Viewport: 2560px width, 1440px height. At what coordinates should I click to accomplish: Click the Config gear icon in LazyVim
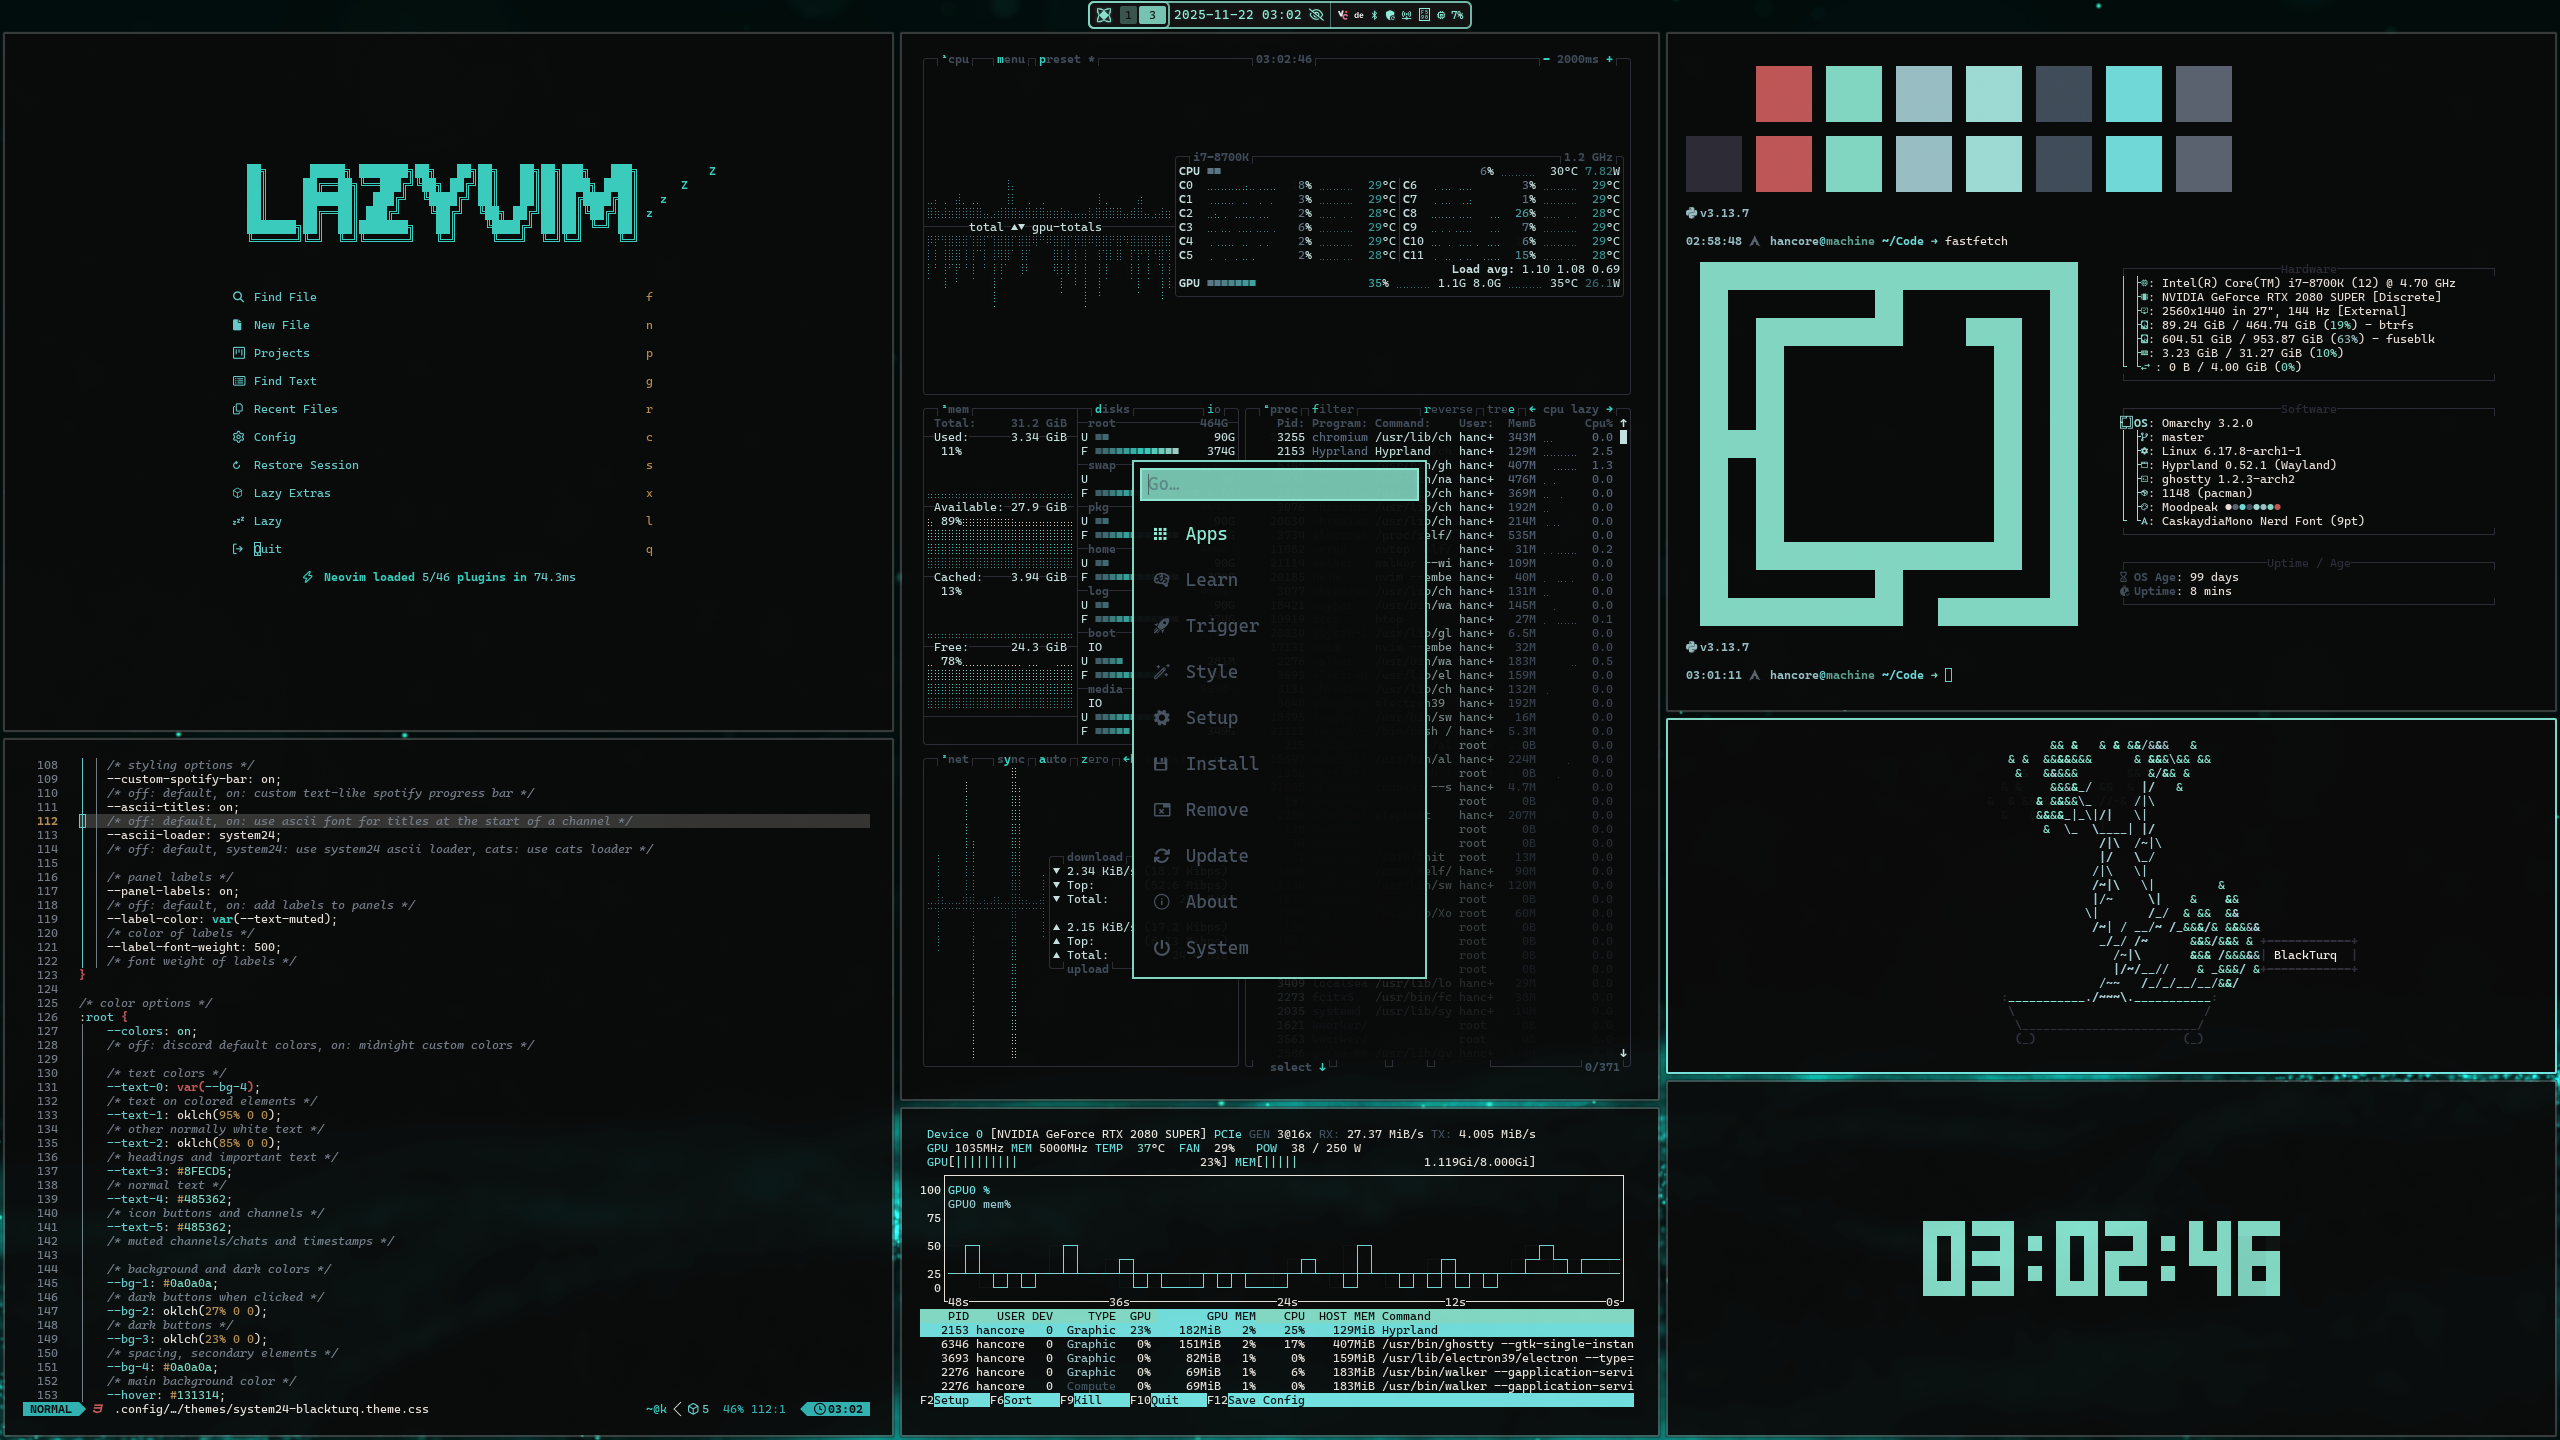238,437
